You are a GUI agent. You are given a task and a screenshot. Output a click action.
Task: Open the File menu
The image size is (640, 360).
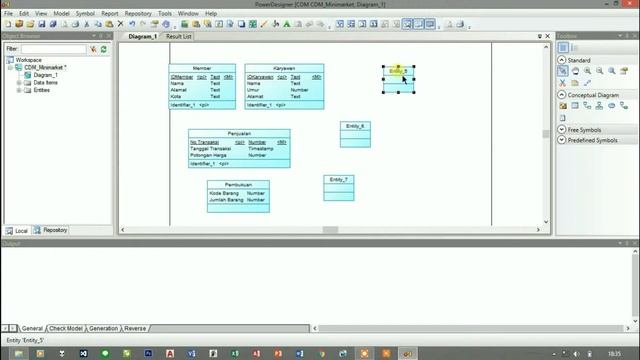[x=8, y=13]
